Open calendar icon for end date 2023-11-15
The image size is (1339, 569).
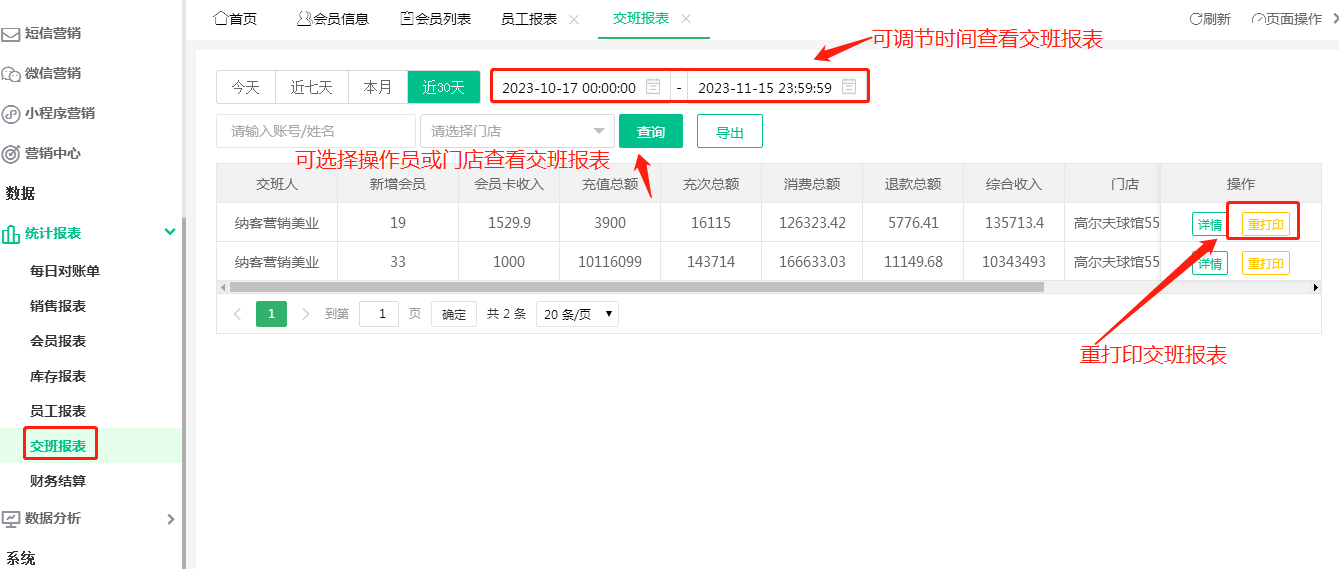849,87
